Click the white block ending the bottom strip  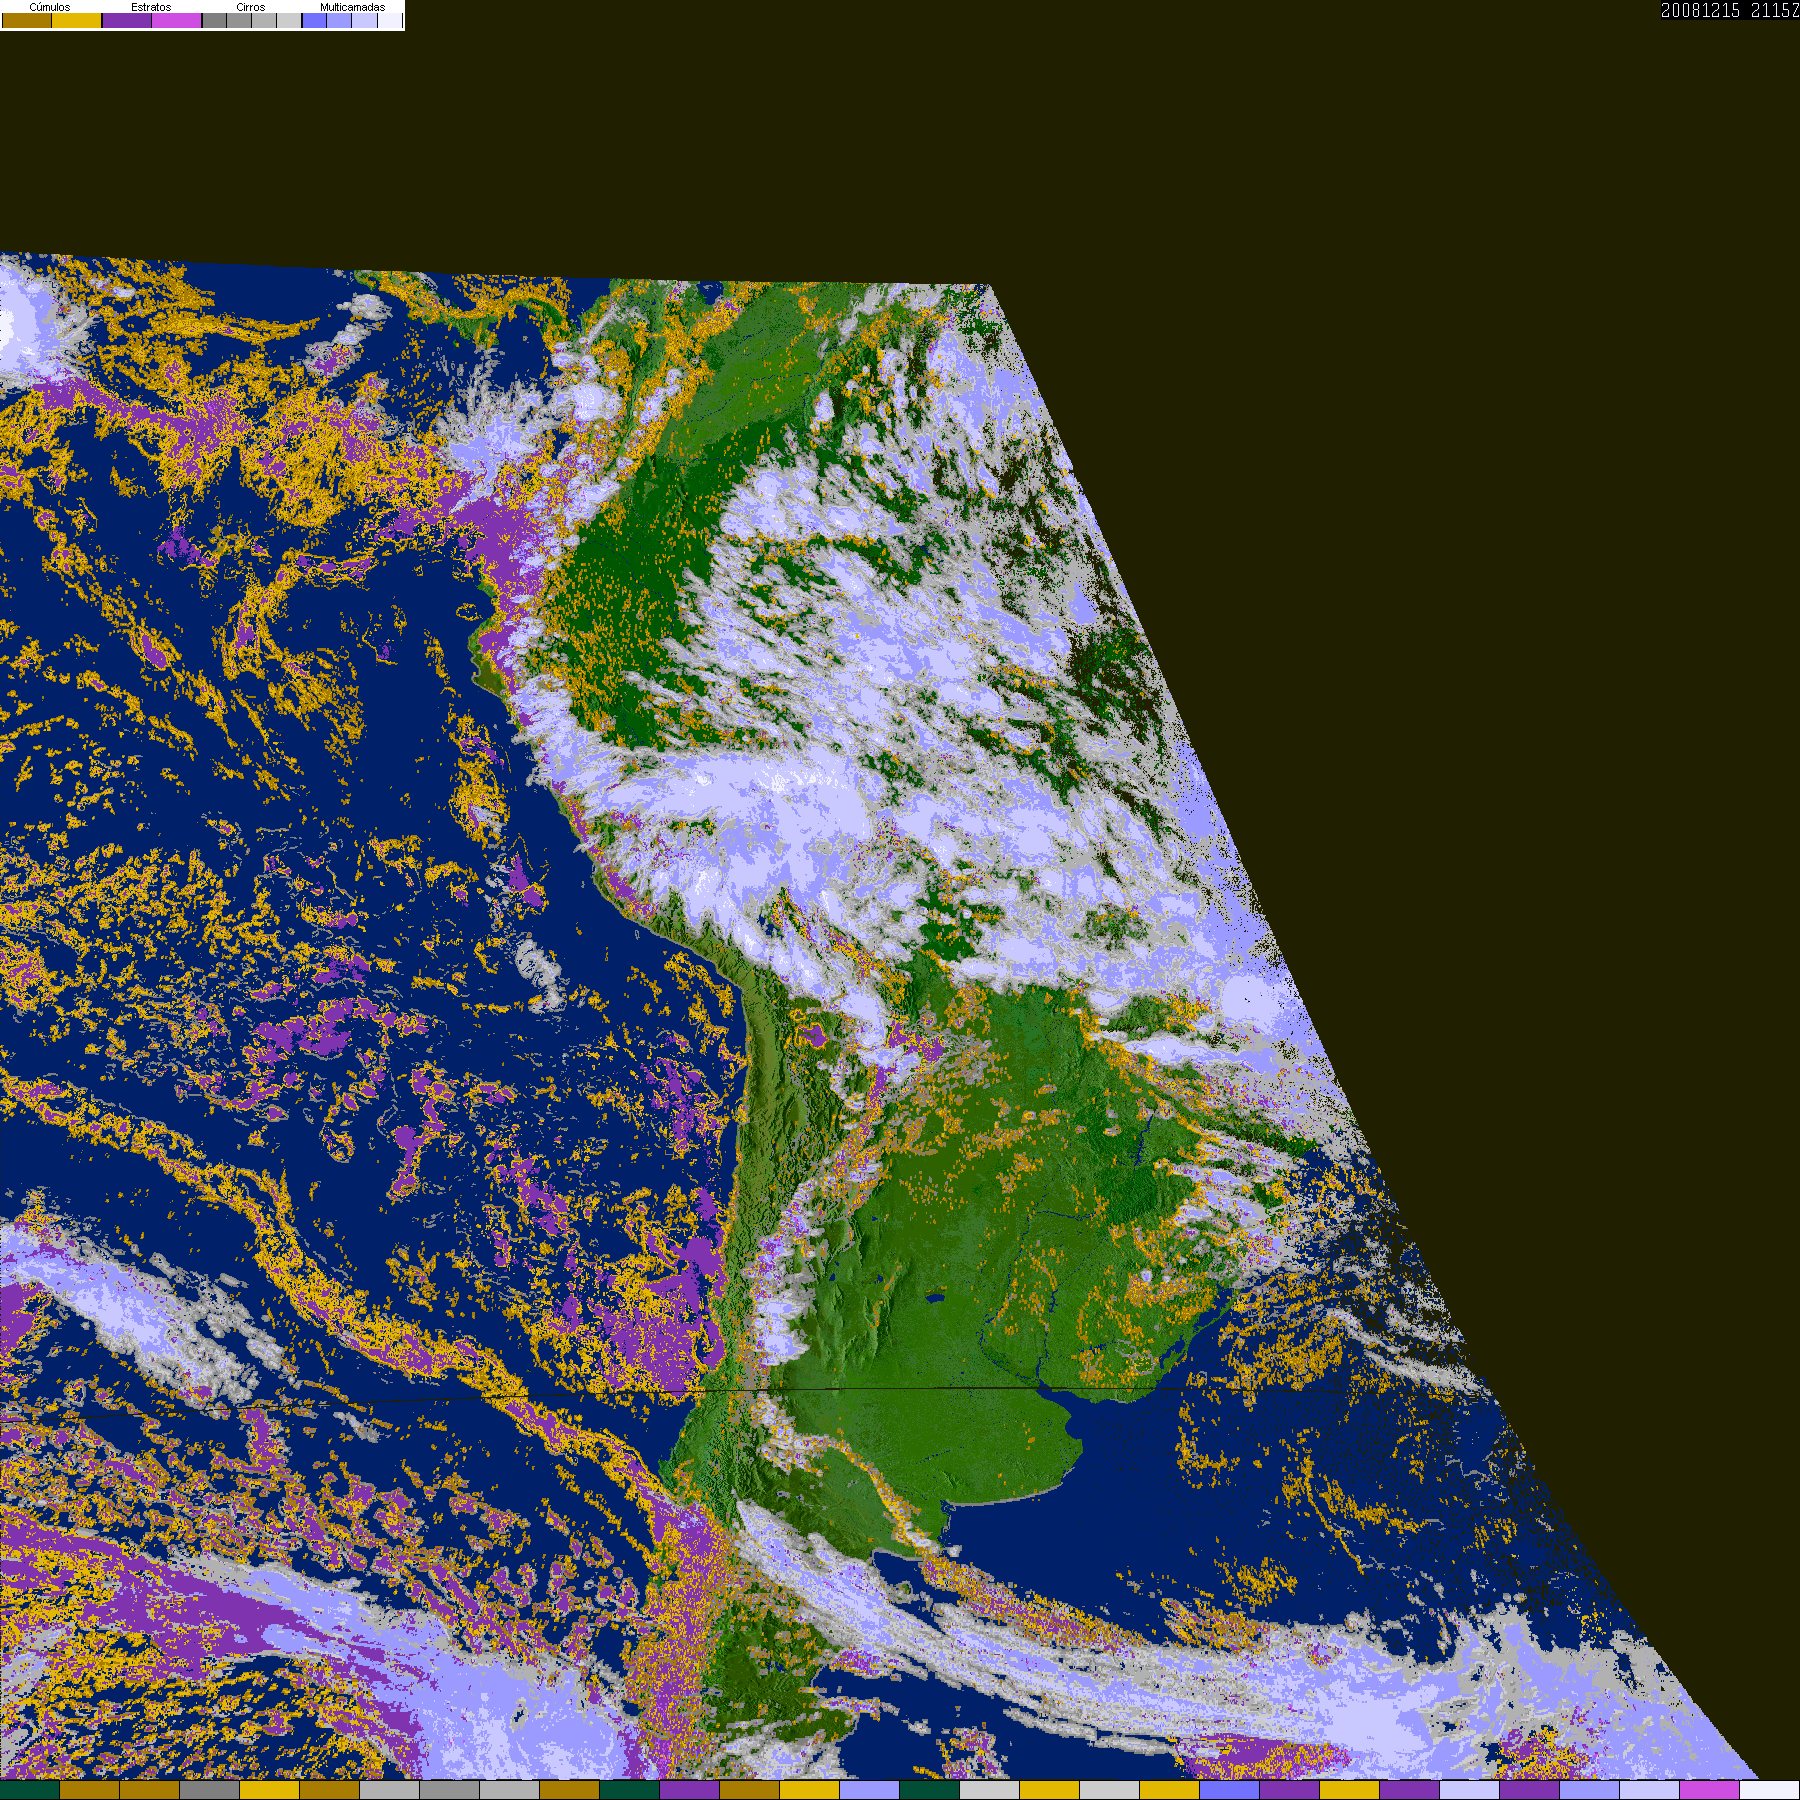coord(1769,1790)
